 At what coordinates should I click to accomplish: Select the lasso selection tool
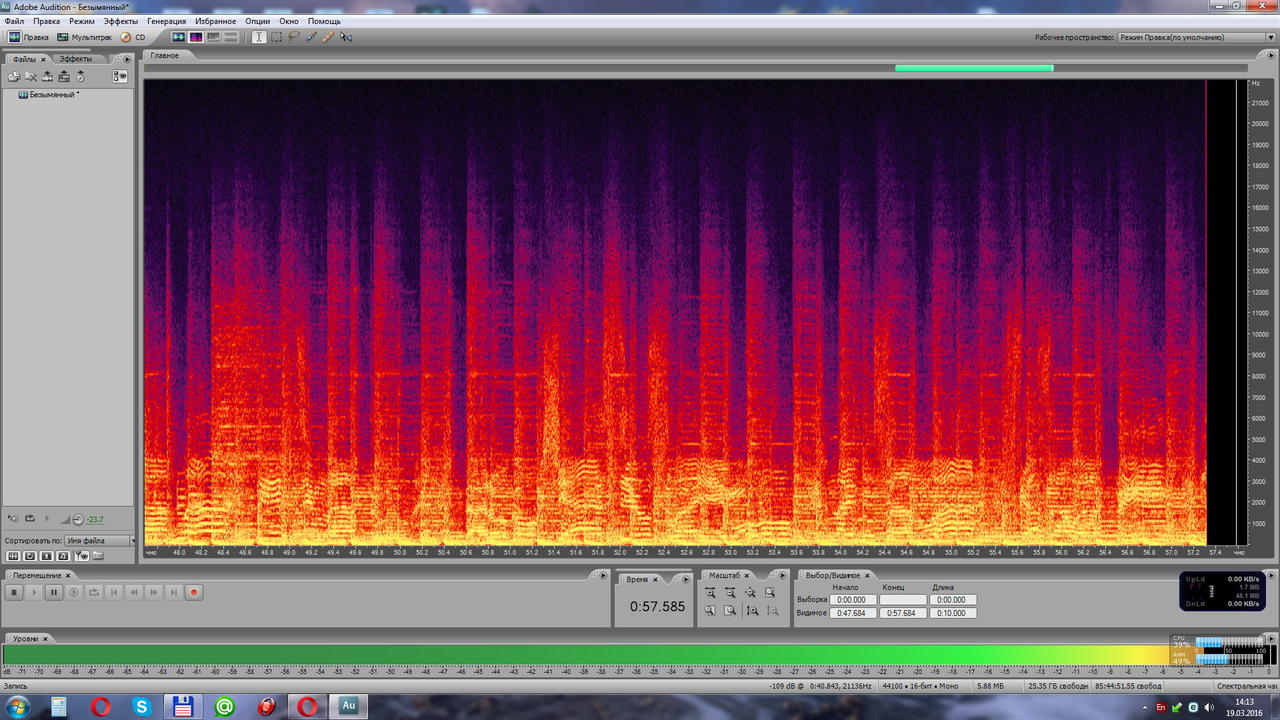pyautogui.click(x=294, y=37)
